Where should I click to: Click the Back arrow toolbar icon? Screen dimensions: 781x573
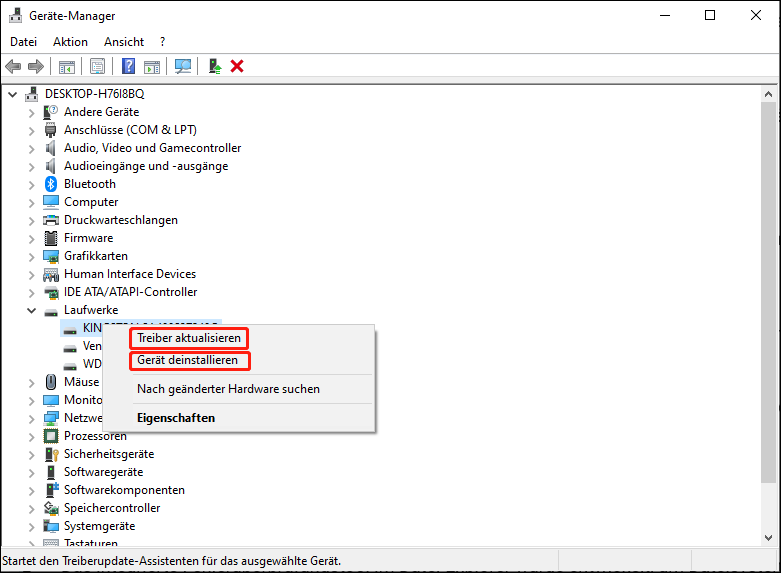point(13,66)
